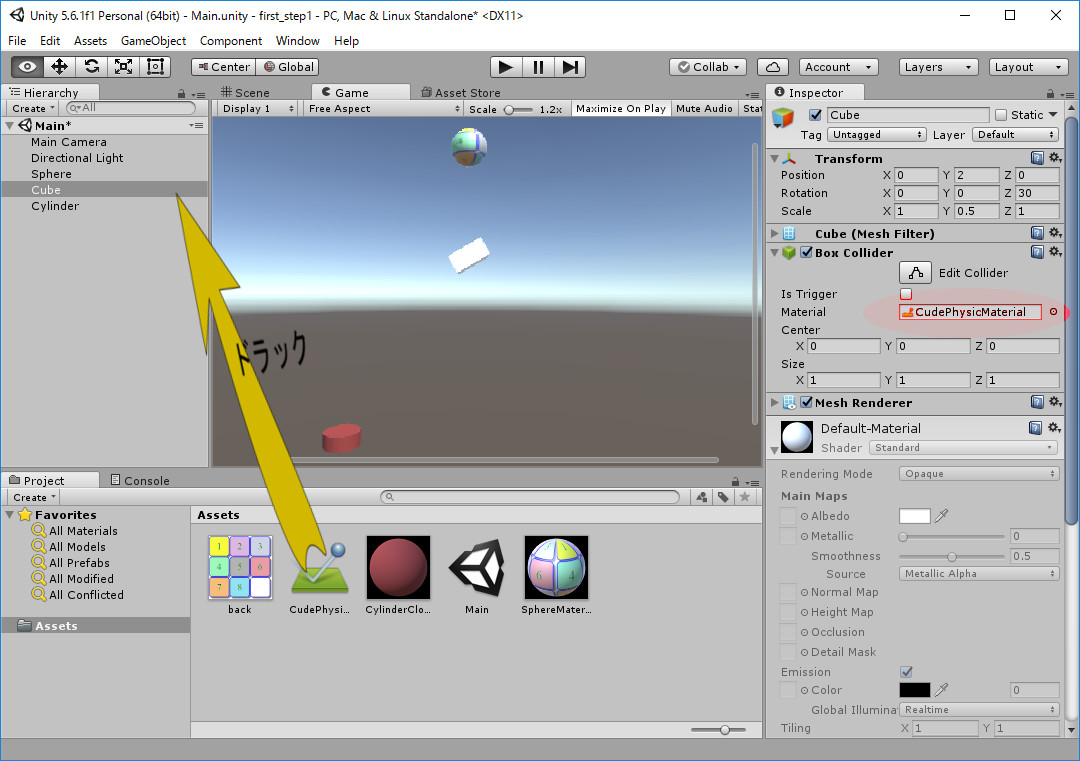Select the Hand (view) tool
1080x761 pixels.
click(27, 67)
